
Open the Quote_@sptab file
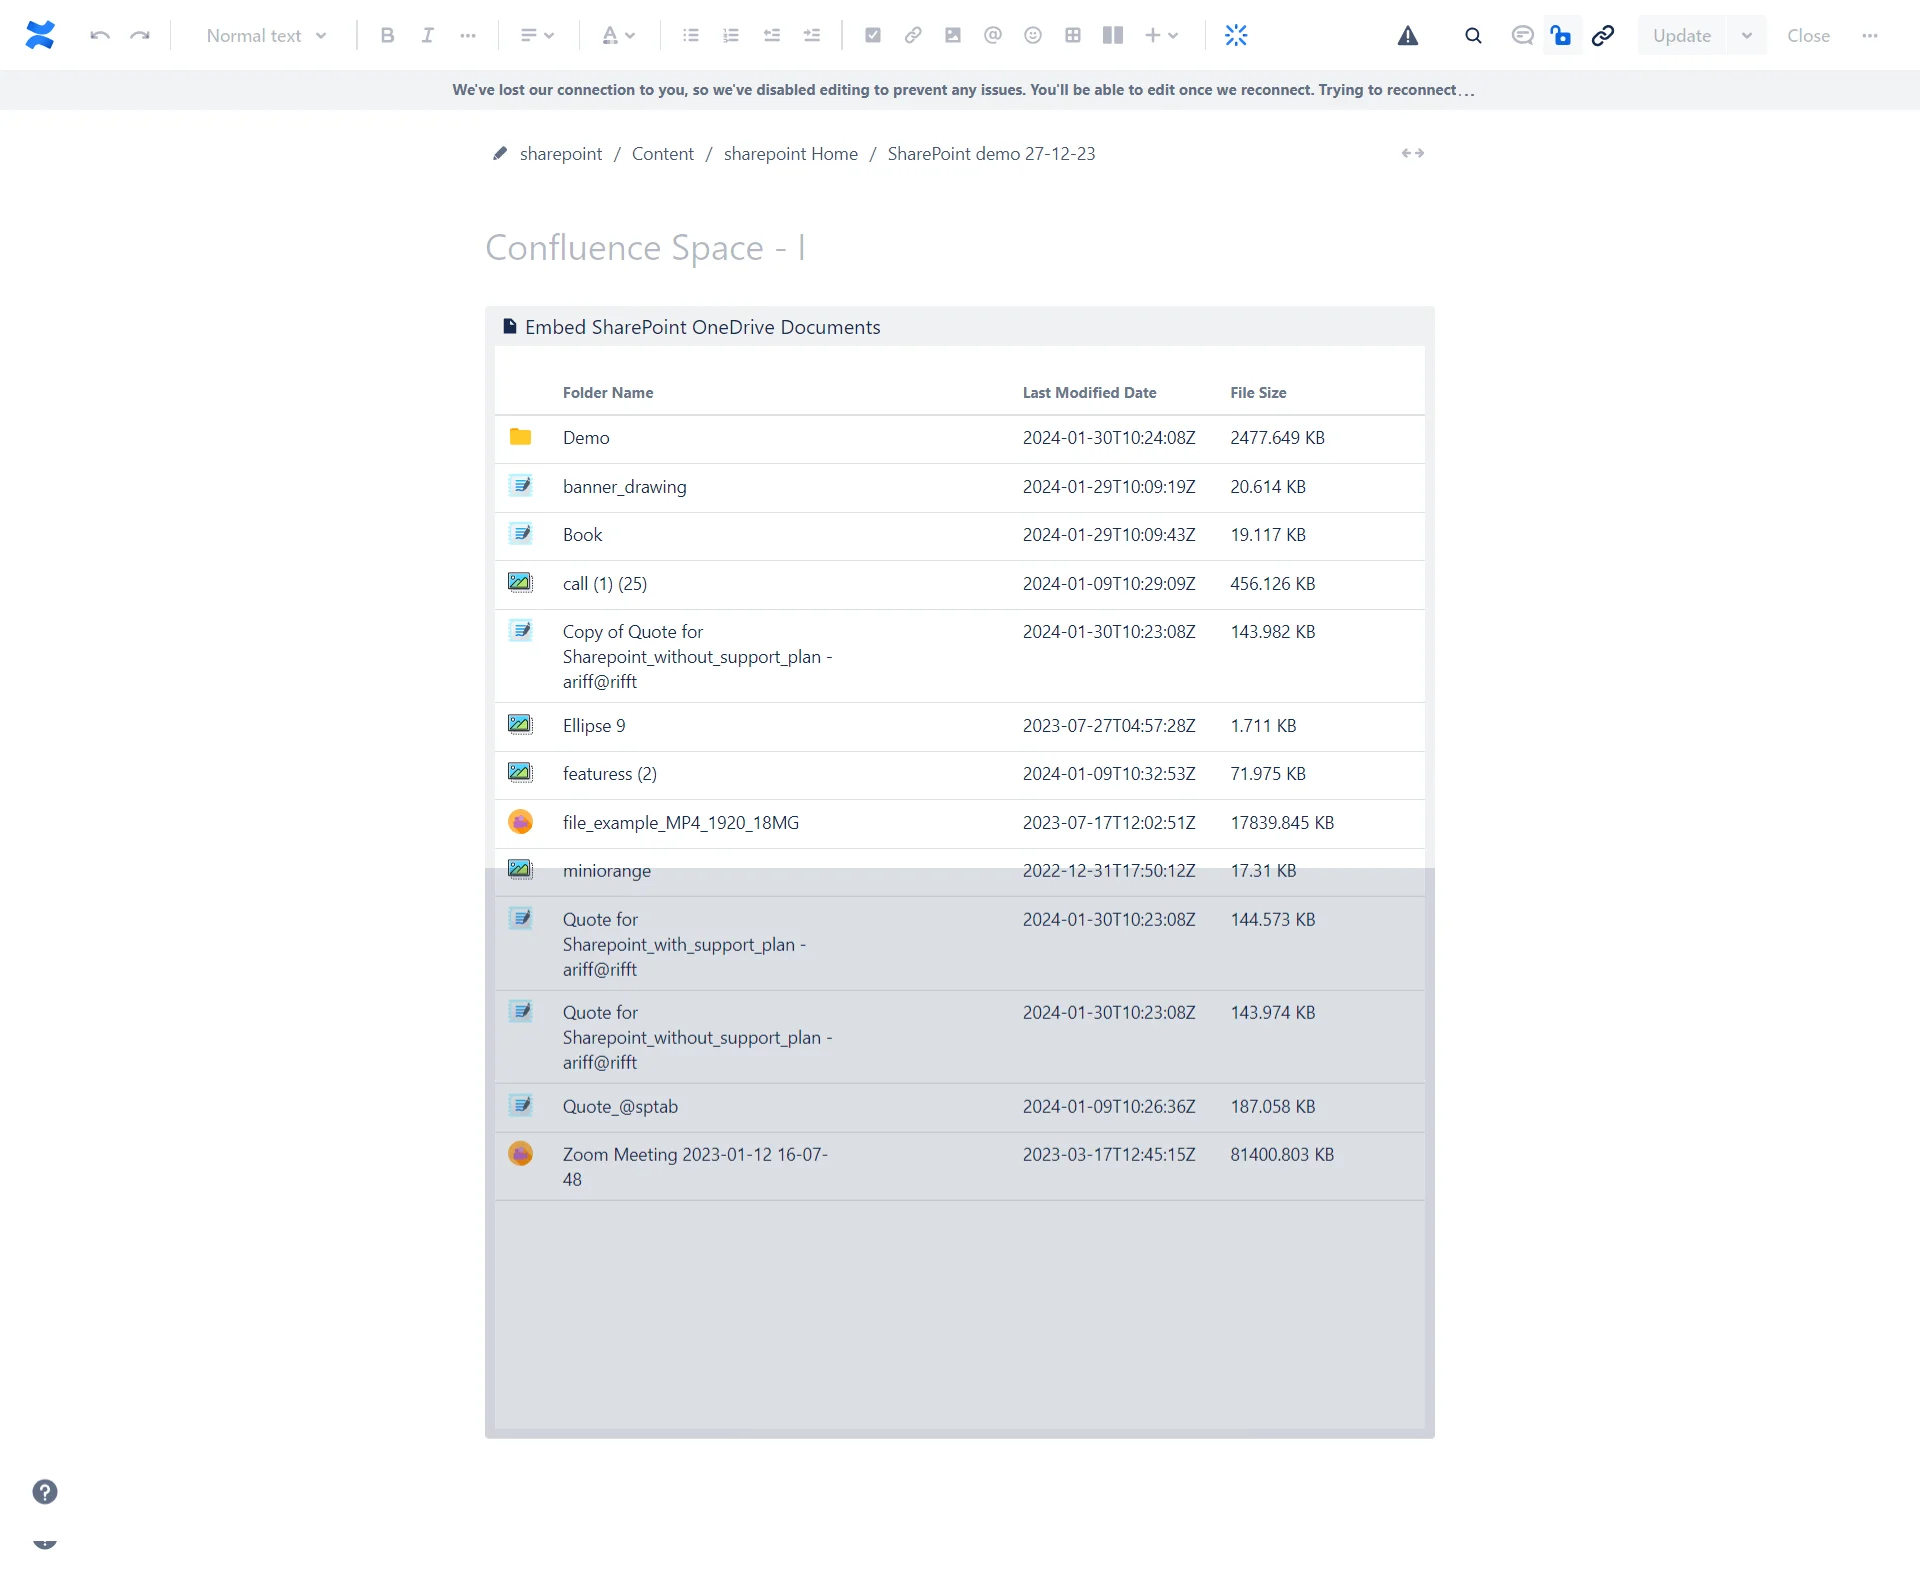[620, 1107]
